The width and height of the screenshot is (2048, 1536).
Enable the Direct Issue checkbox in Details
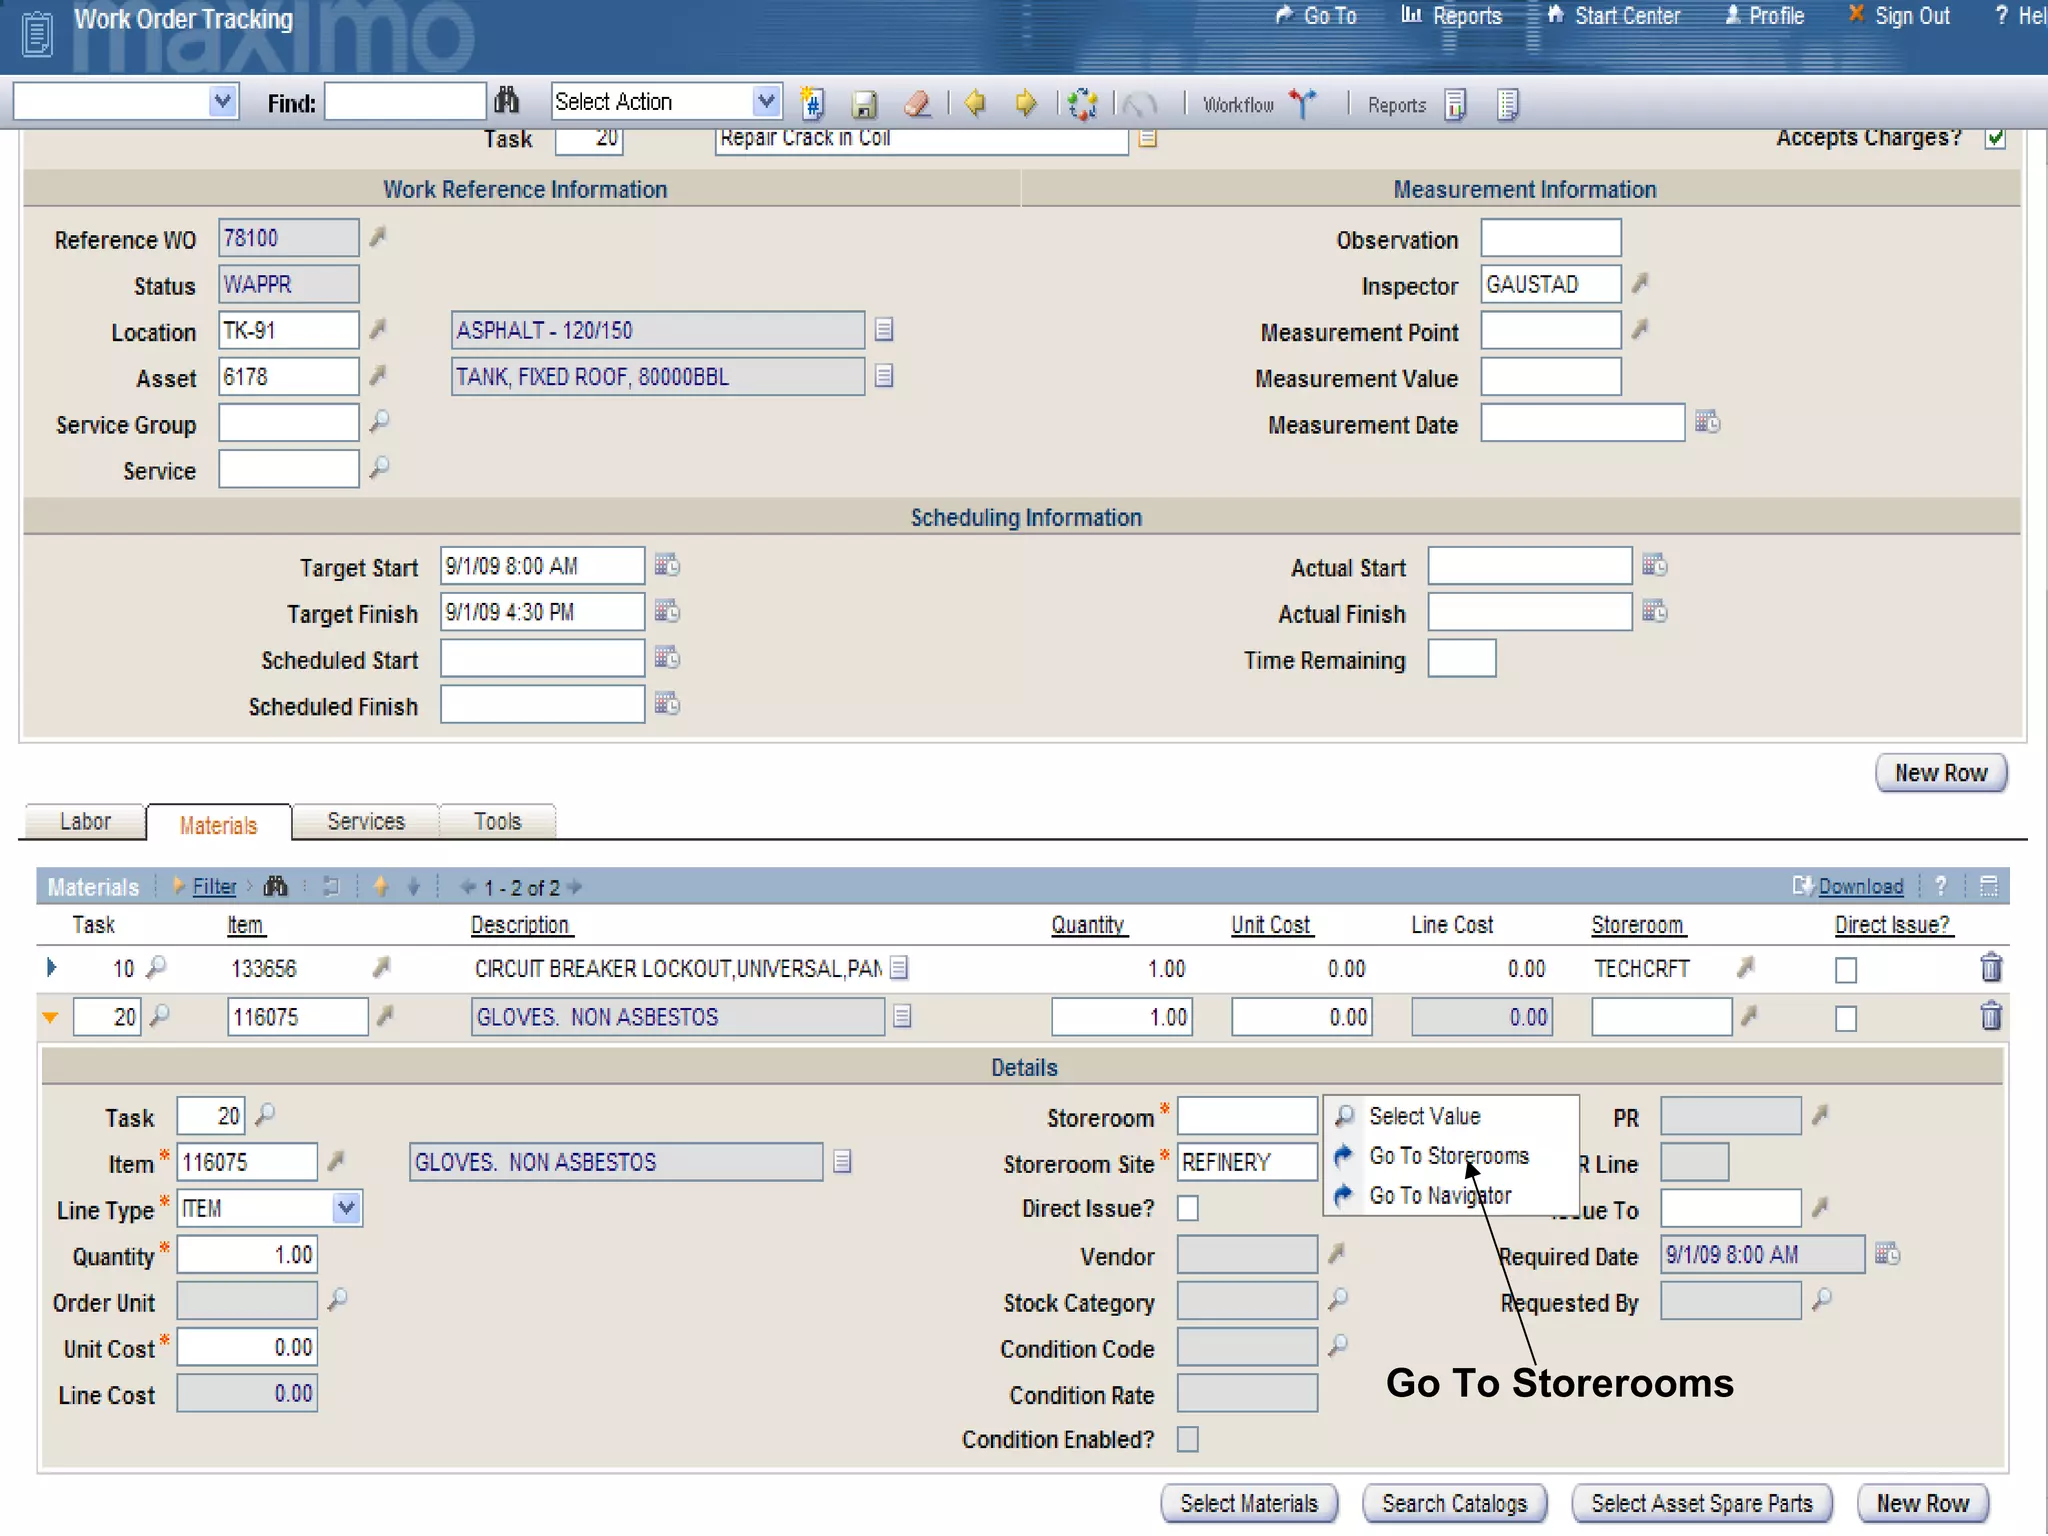tap(1188, 1208)
